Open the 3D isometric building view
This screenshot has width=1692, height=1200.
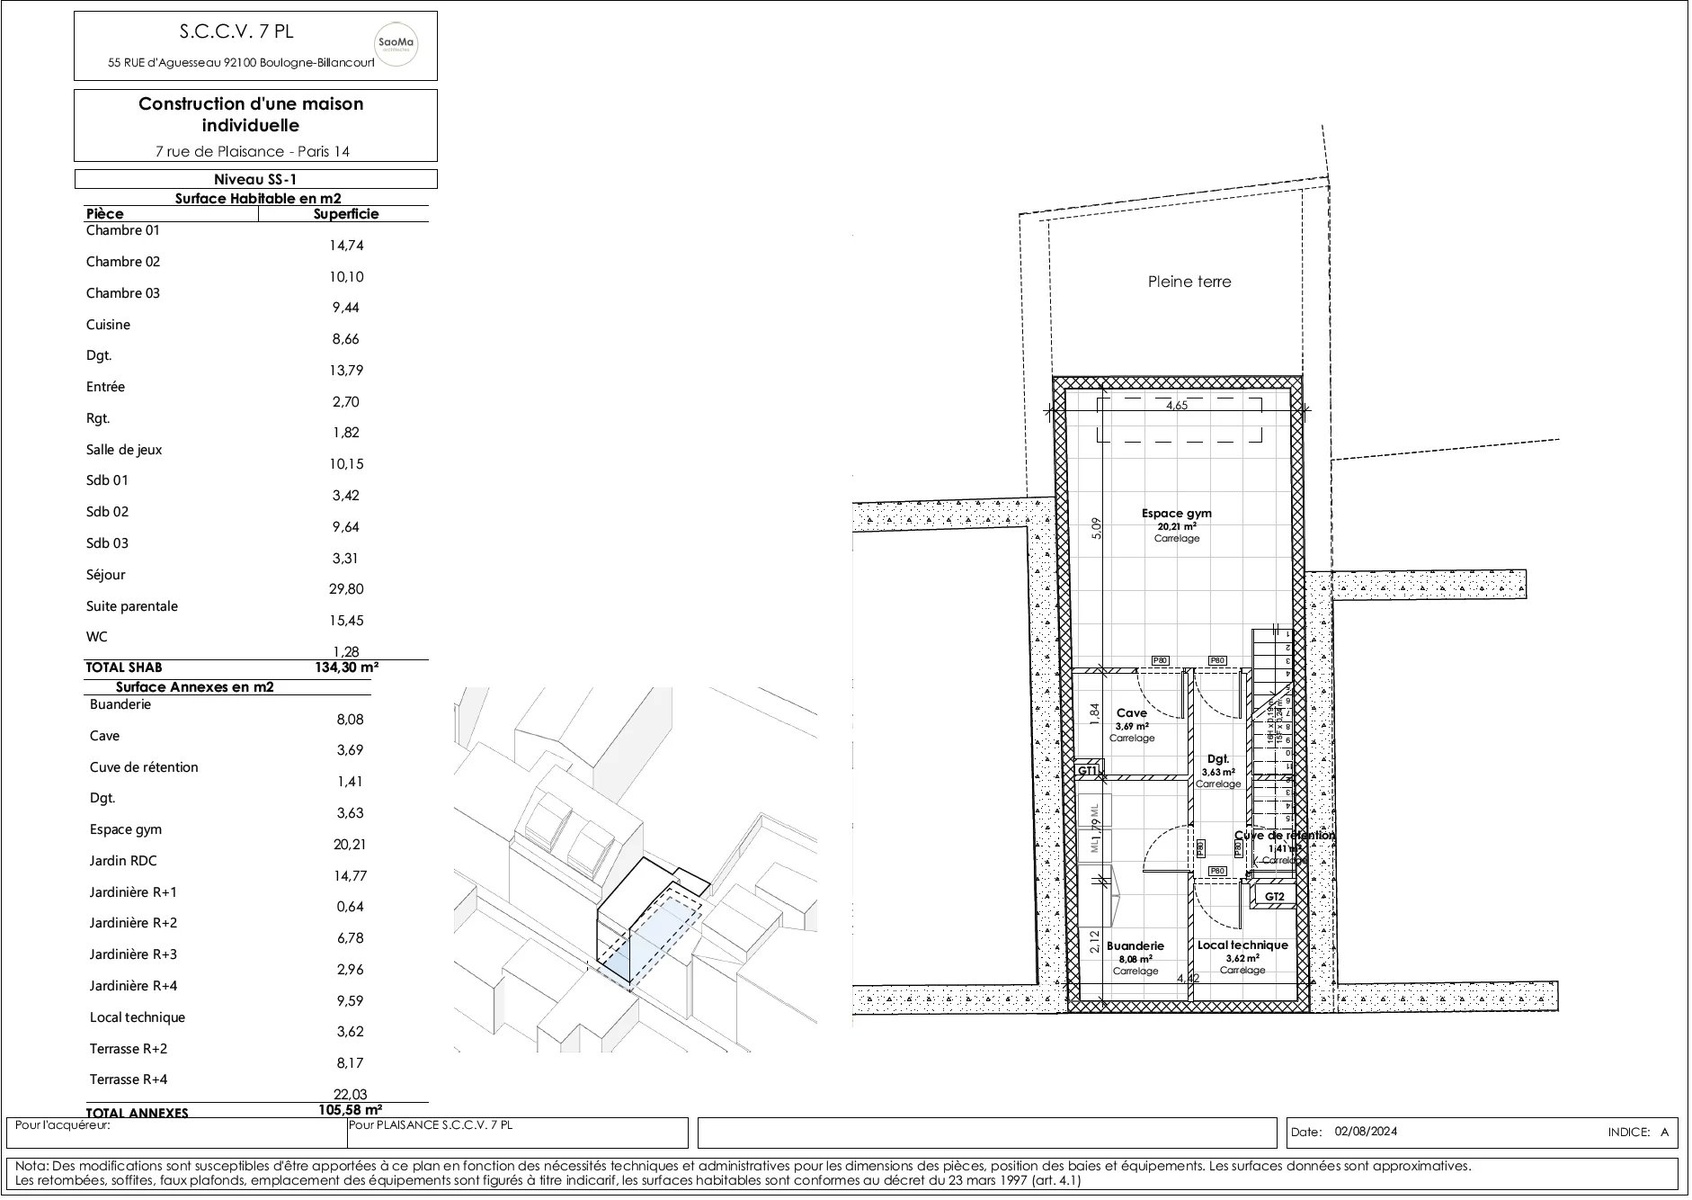coord(635,870)
